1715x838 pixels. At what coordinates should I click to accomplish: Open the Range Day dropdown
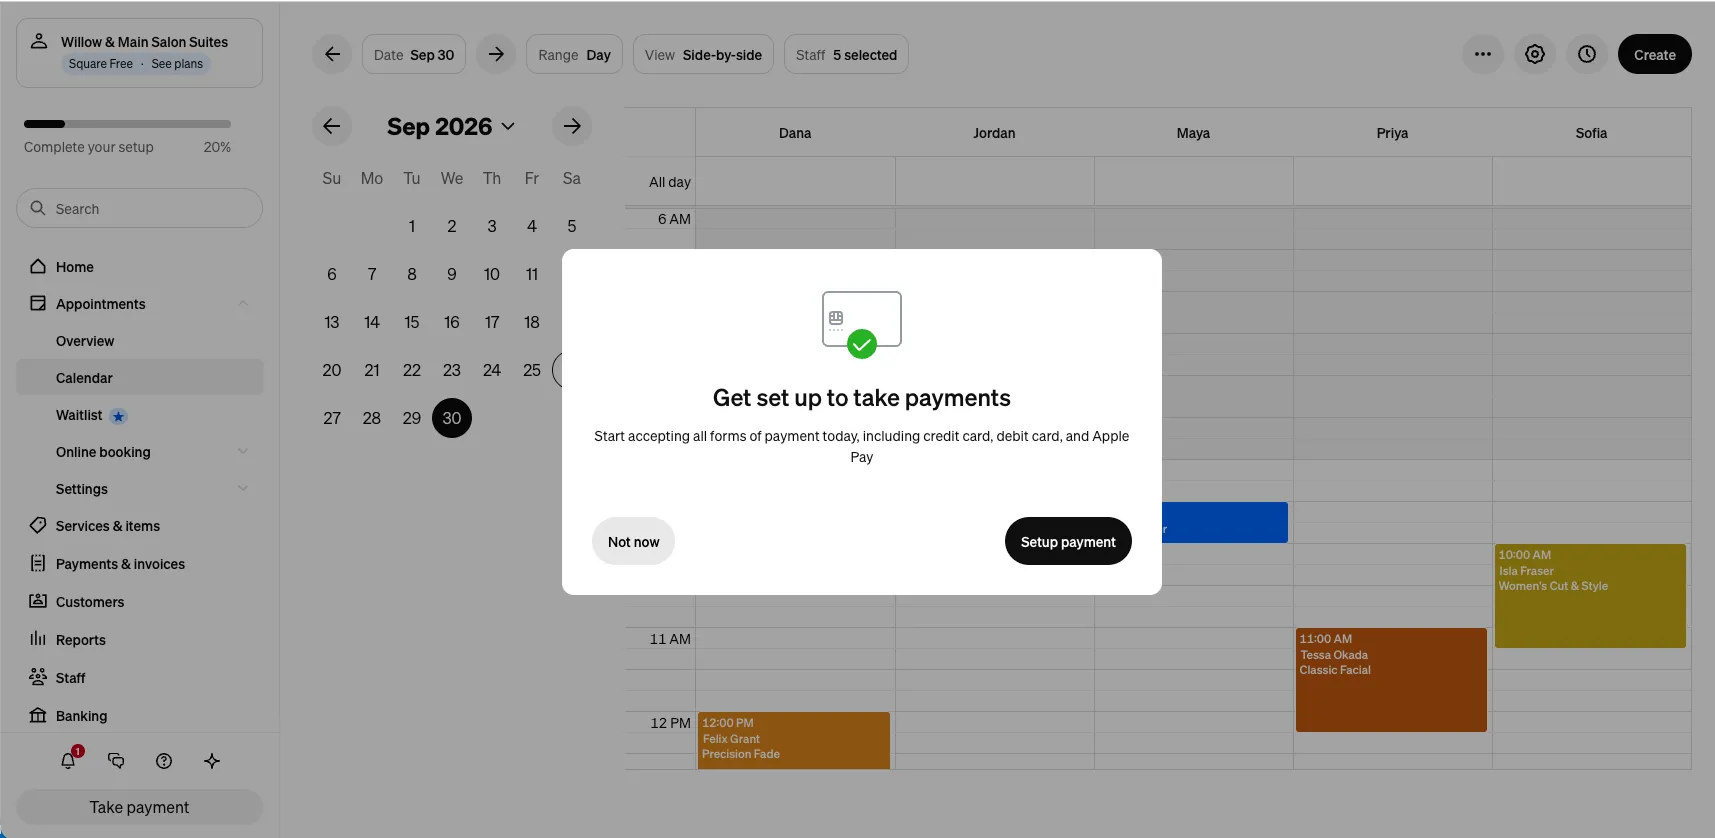click(x=575, y=55)
